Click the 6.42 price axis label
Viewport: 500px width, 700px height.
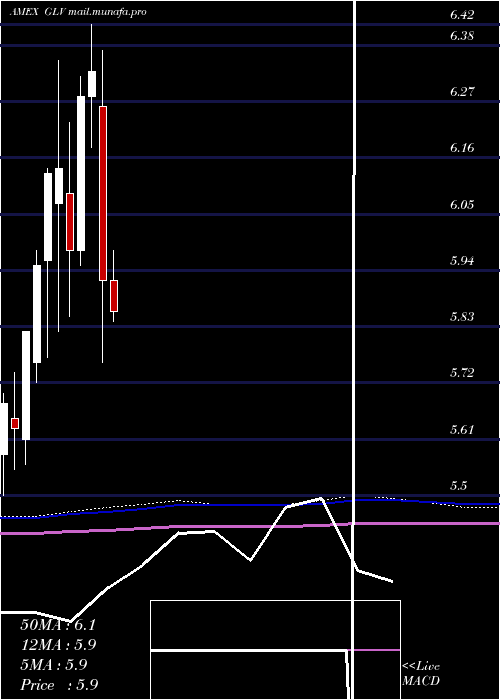[462, 15]
